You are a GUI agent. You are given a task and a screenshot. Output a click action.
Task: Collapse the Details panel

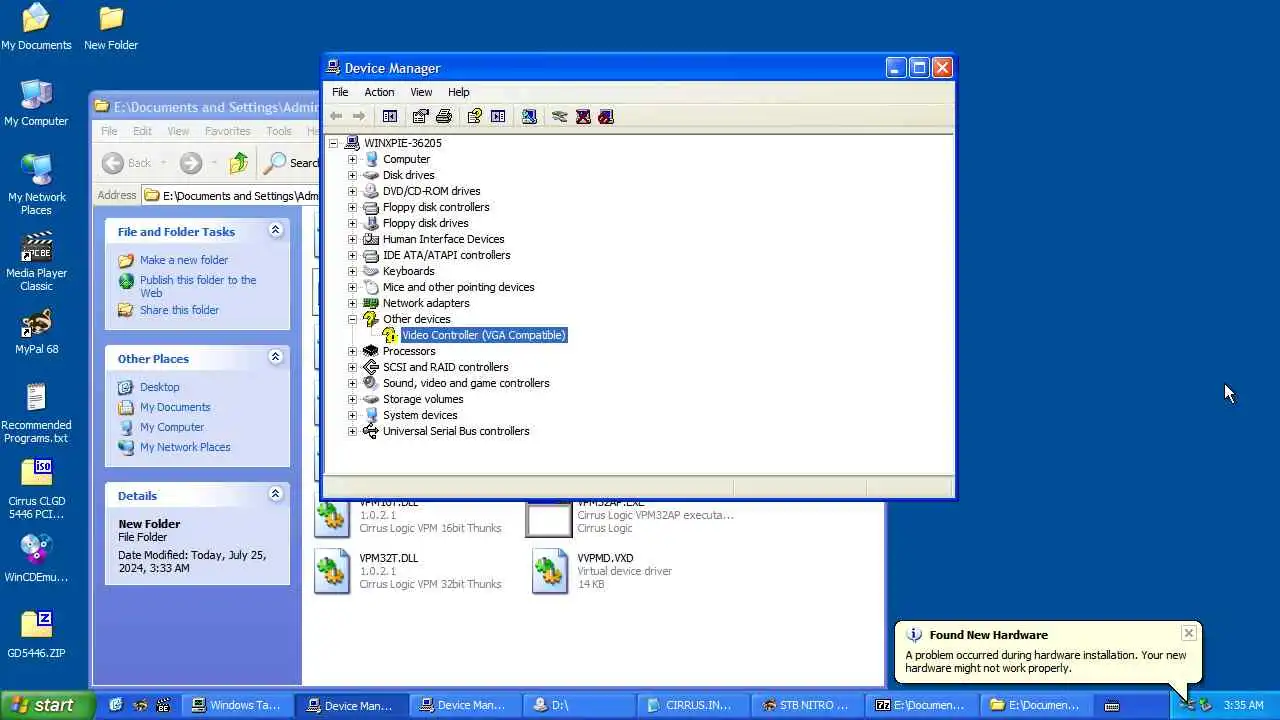click(x=275, y=494)
